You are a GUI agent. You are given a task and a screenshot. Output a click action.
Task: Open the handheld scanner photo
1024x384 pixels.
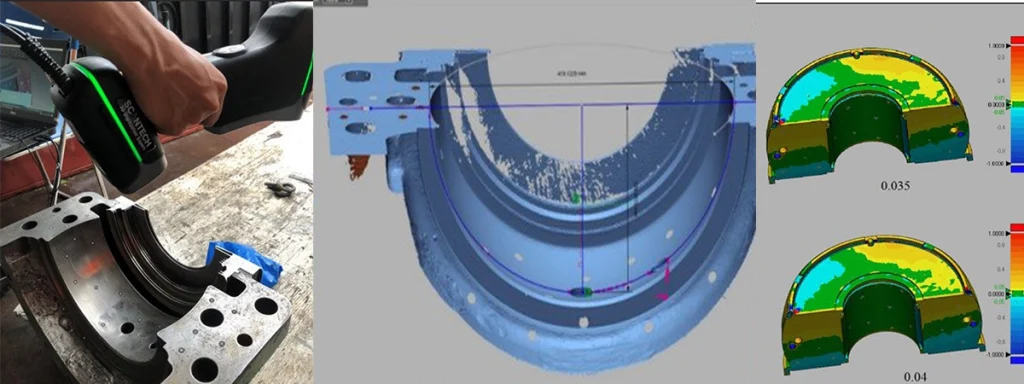157,192
